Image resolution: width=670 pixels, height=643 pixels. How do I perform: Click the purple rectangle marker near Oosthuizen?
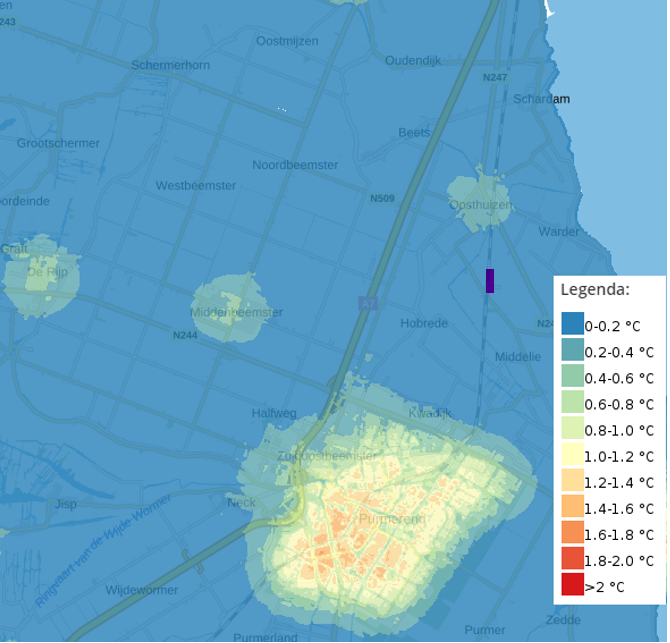490,281
